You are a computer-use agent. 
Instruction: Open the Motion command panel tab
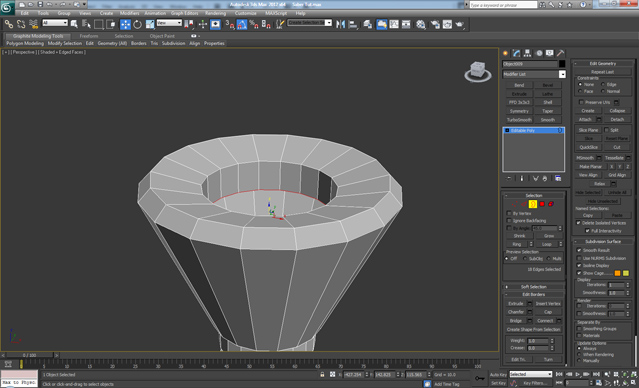(x=539, y=53)
